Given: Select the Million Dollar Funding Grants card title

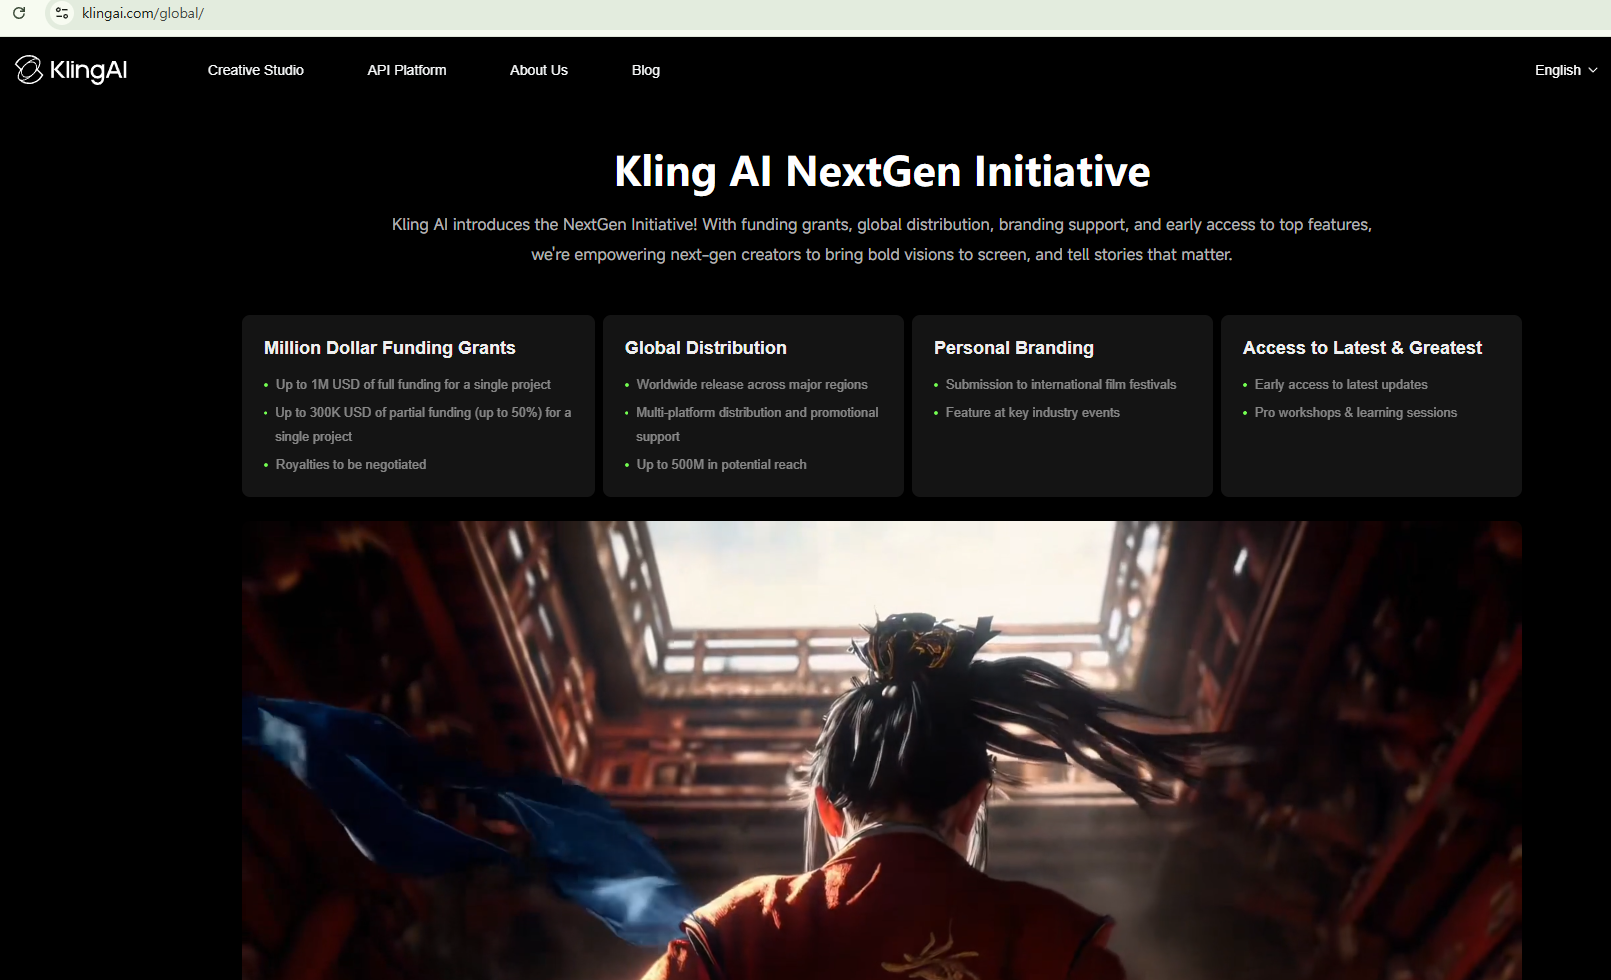Looking at the screenshot, I should pos(390,348).
